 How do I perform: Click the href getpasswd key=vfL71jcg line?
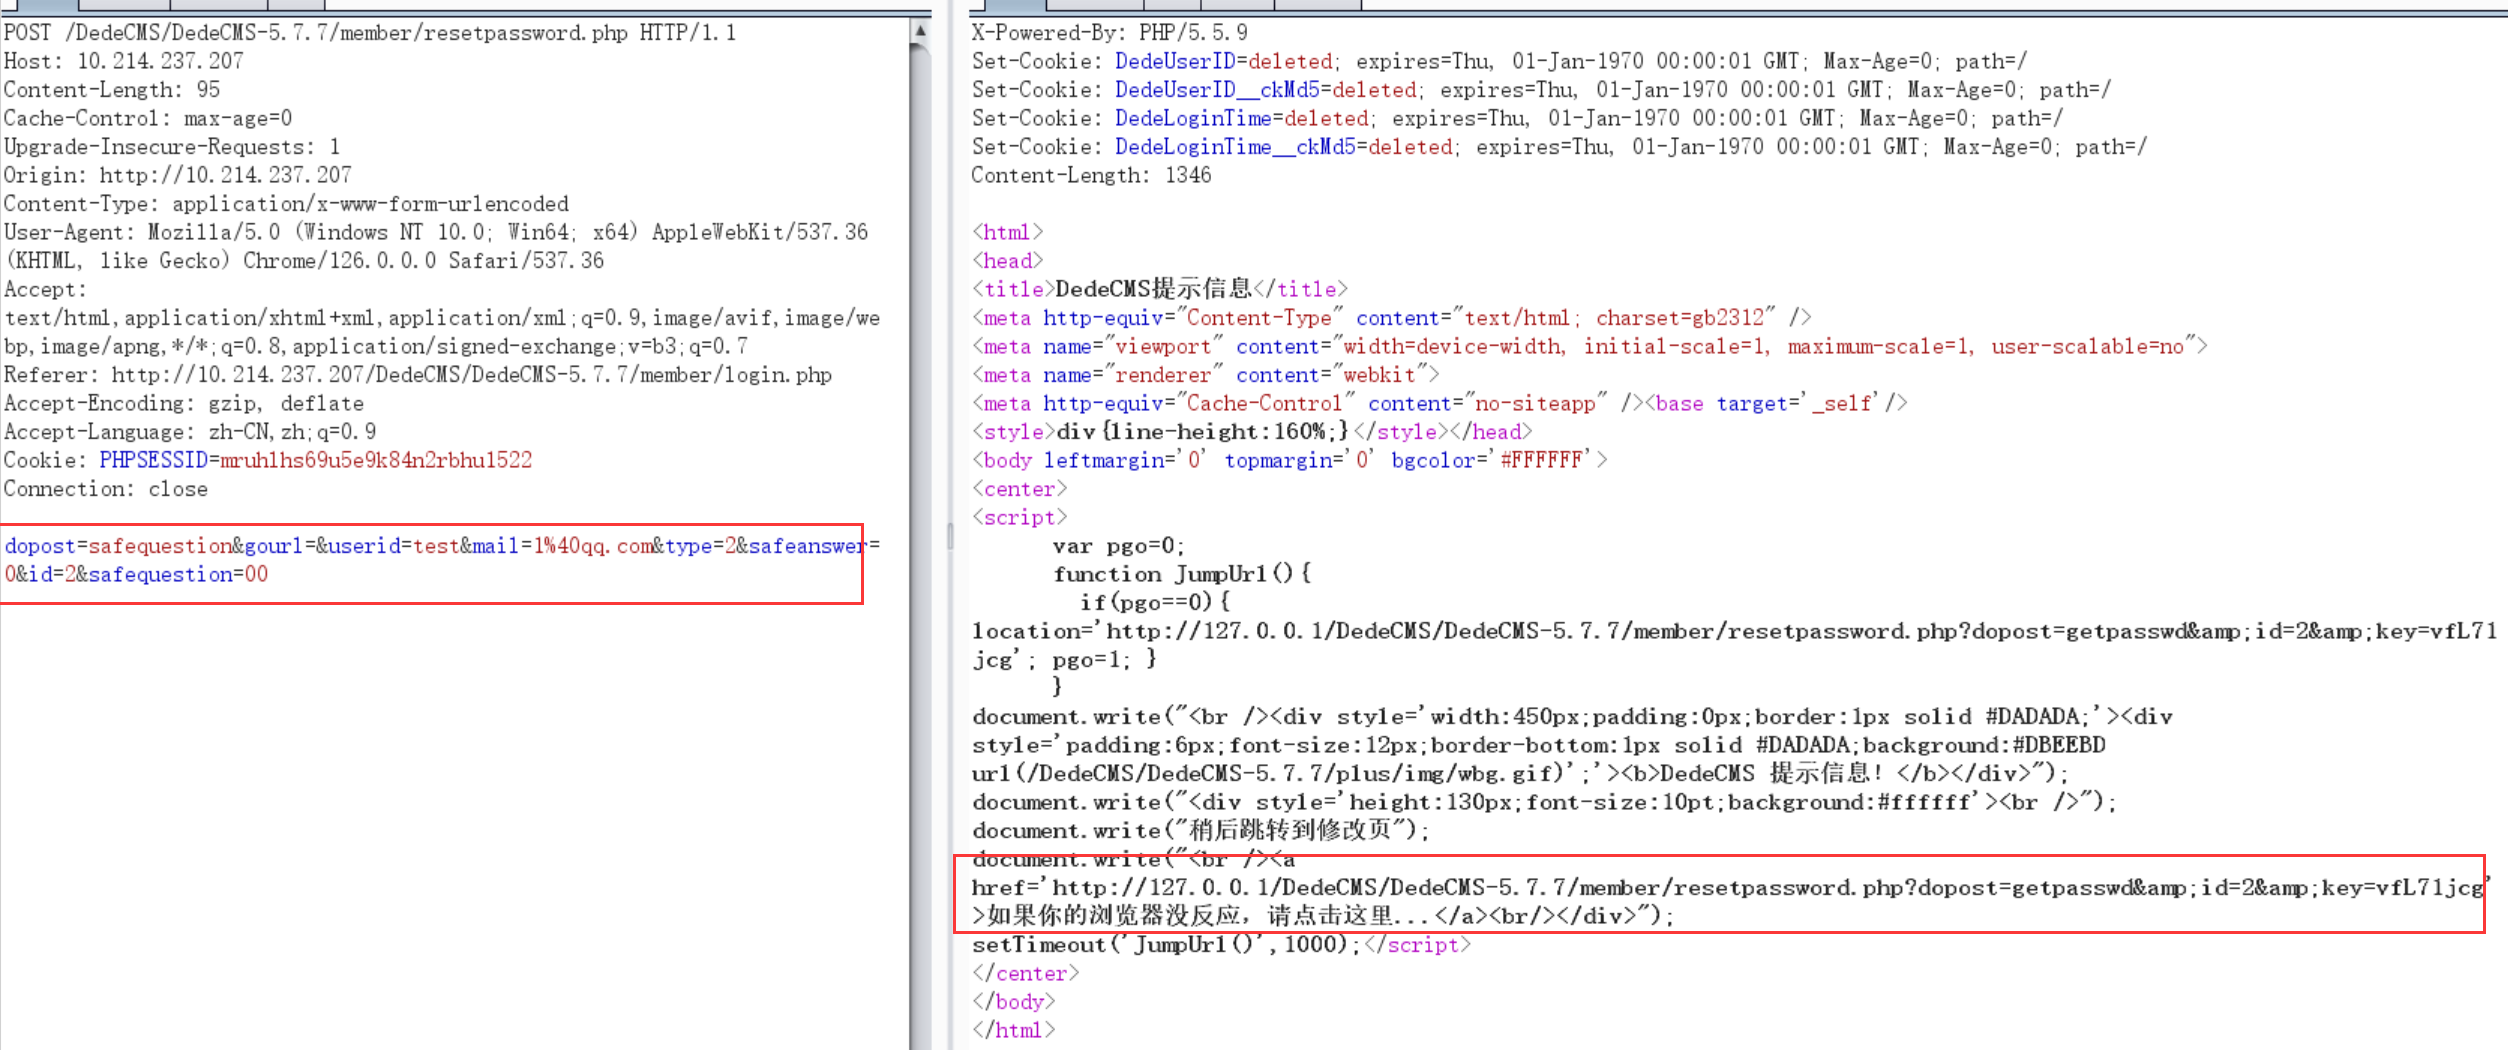point(1730,888)
